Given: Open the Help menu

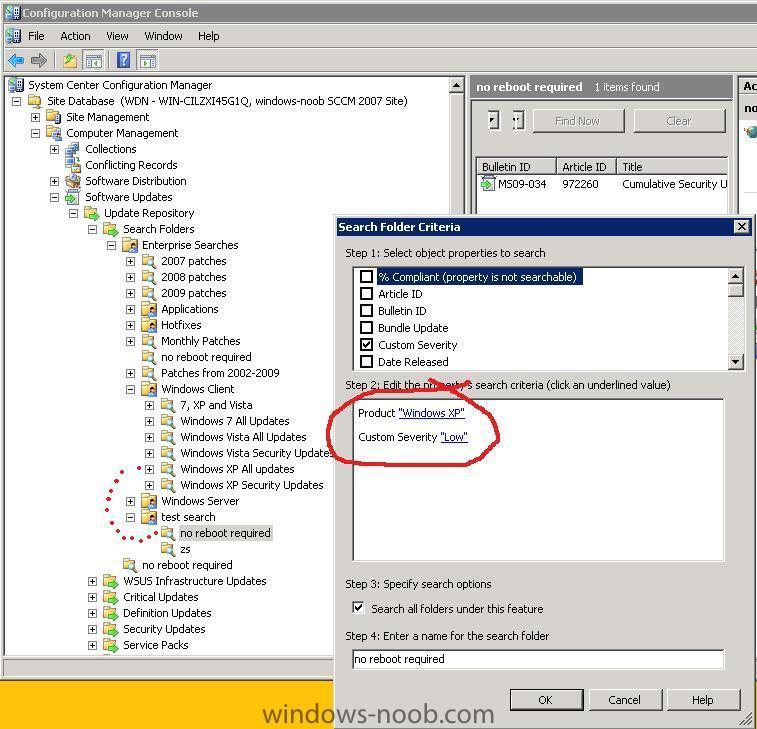Looking at the screenshot, I should [x=209, y=36].
